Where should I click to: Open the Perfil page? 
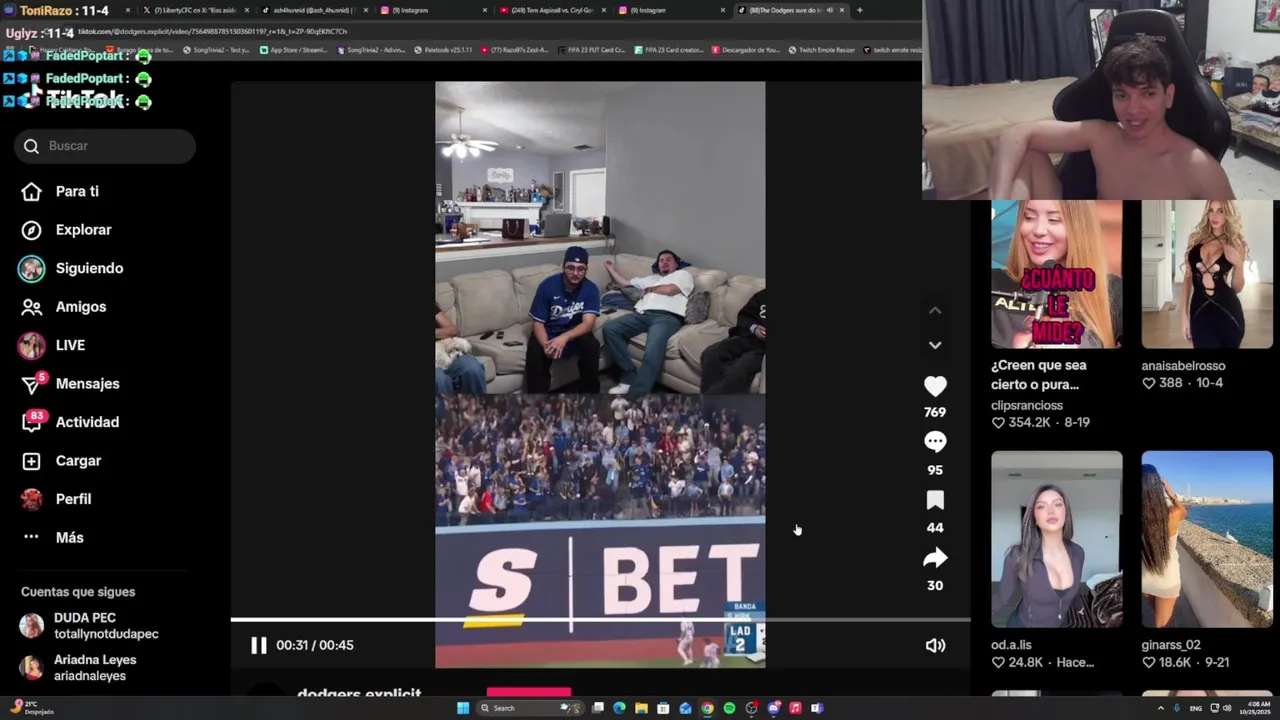pyautogui.click(x=56, y=499)
